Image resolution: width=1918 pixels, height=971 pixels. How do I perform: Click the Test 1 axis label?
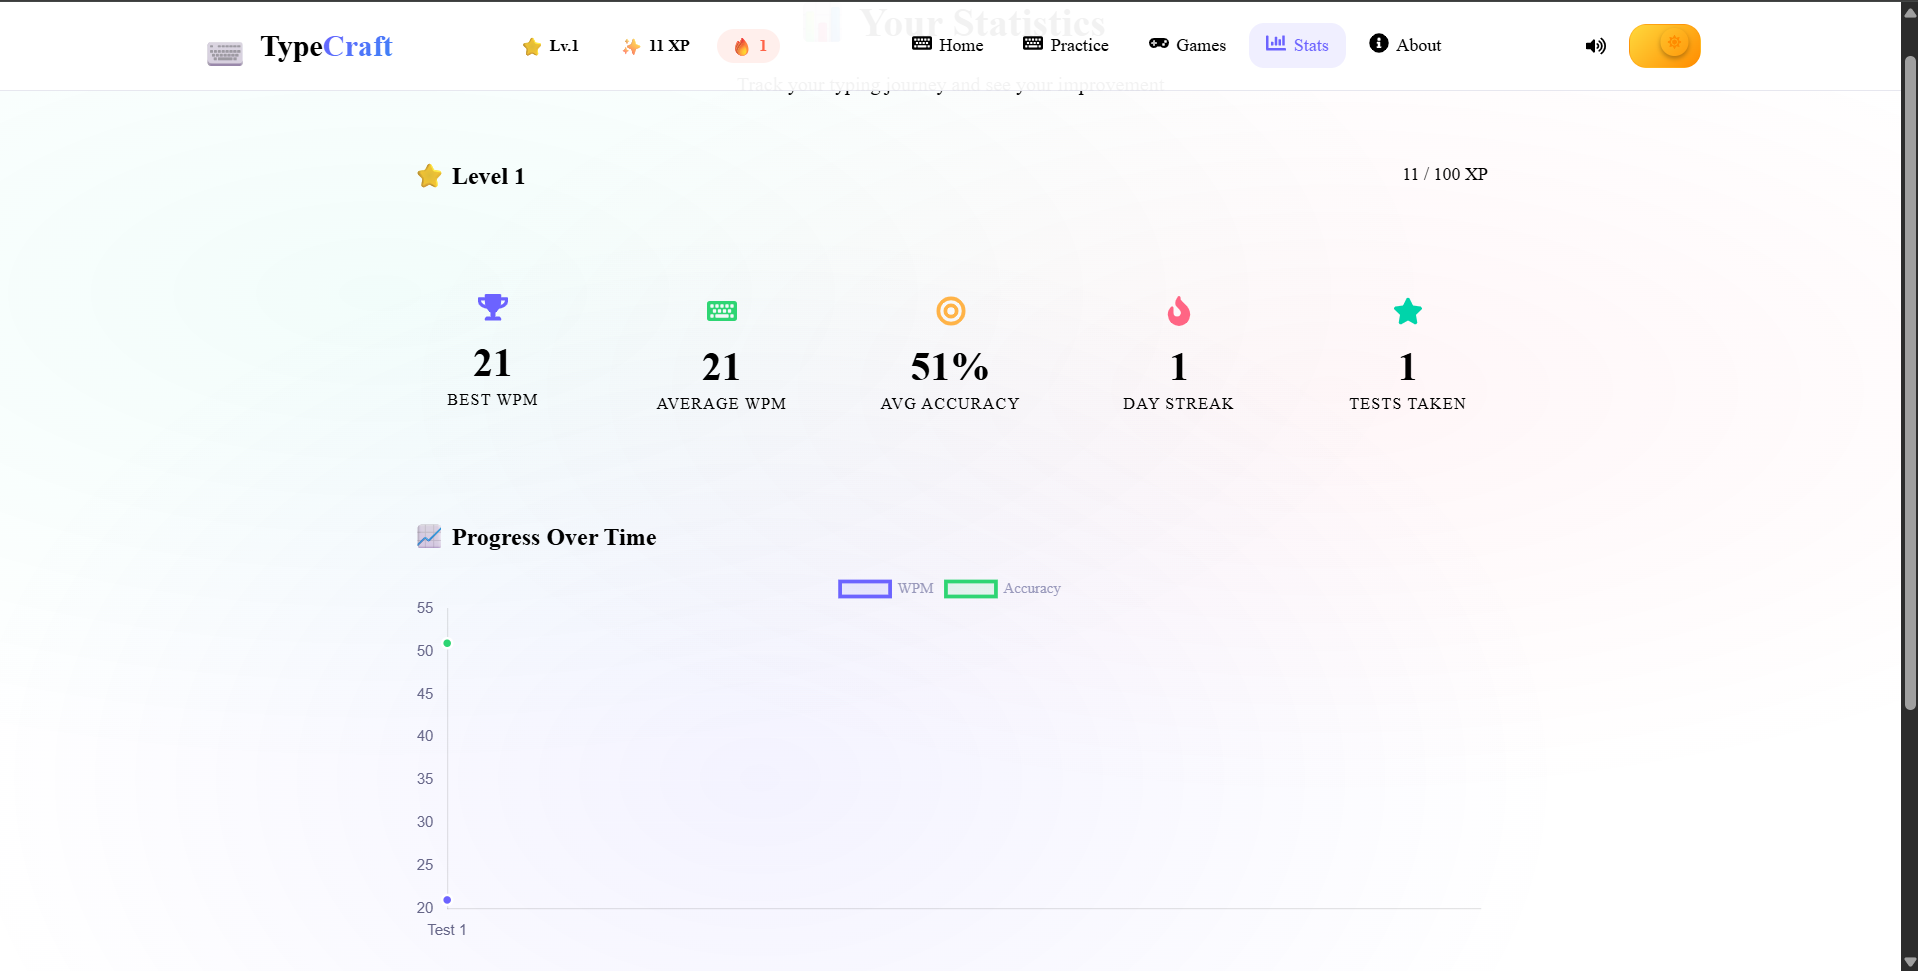point(447,930)
